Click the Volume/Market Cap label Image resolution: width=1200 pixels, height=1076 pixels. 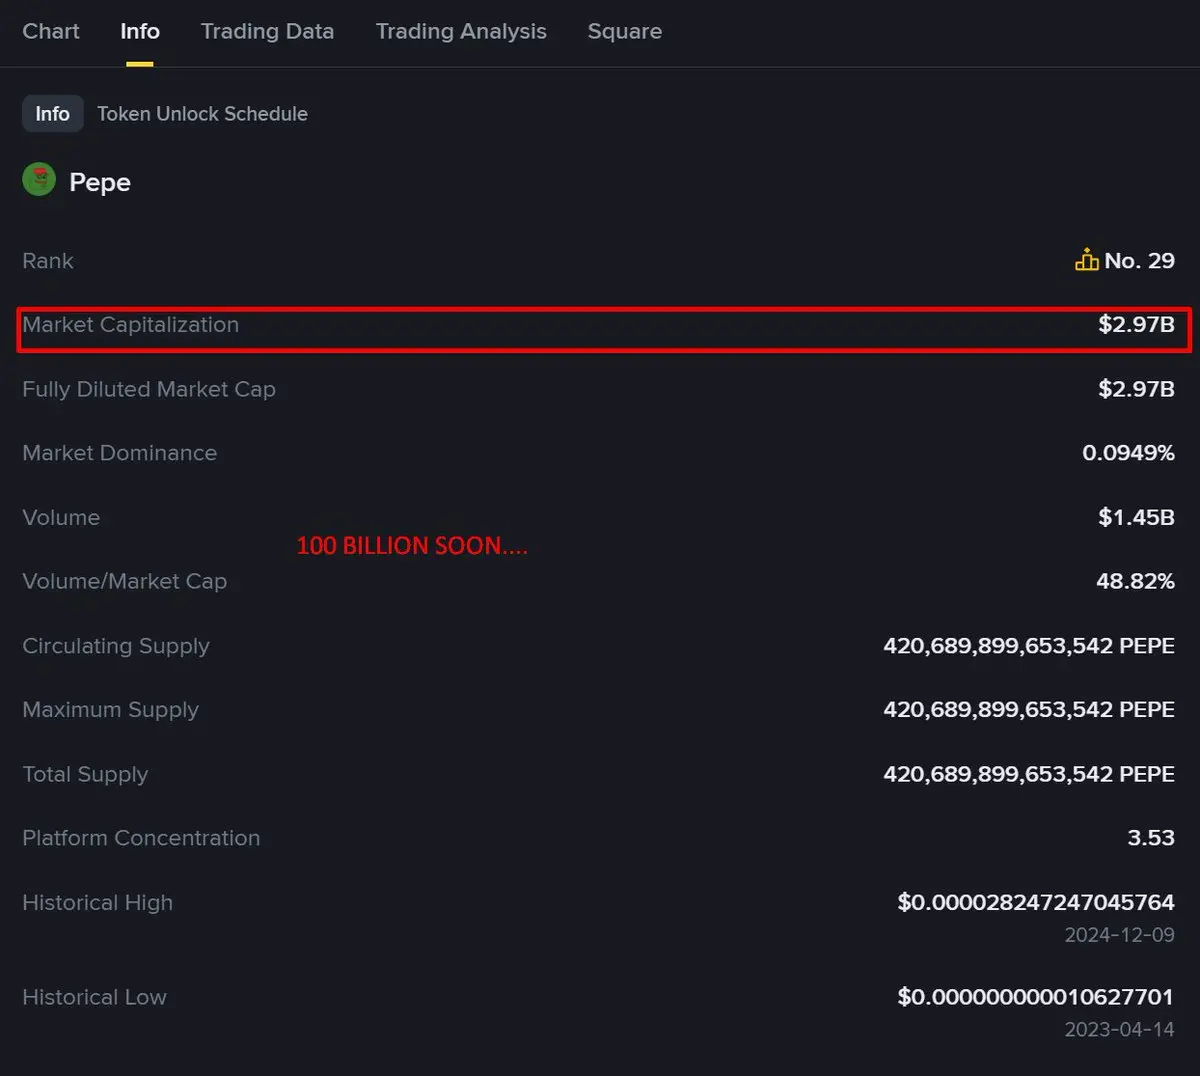pos(125,581)
